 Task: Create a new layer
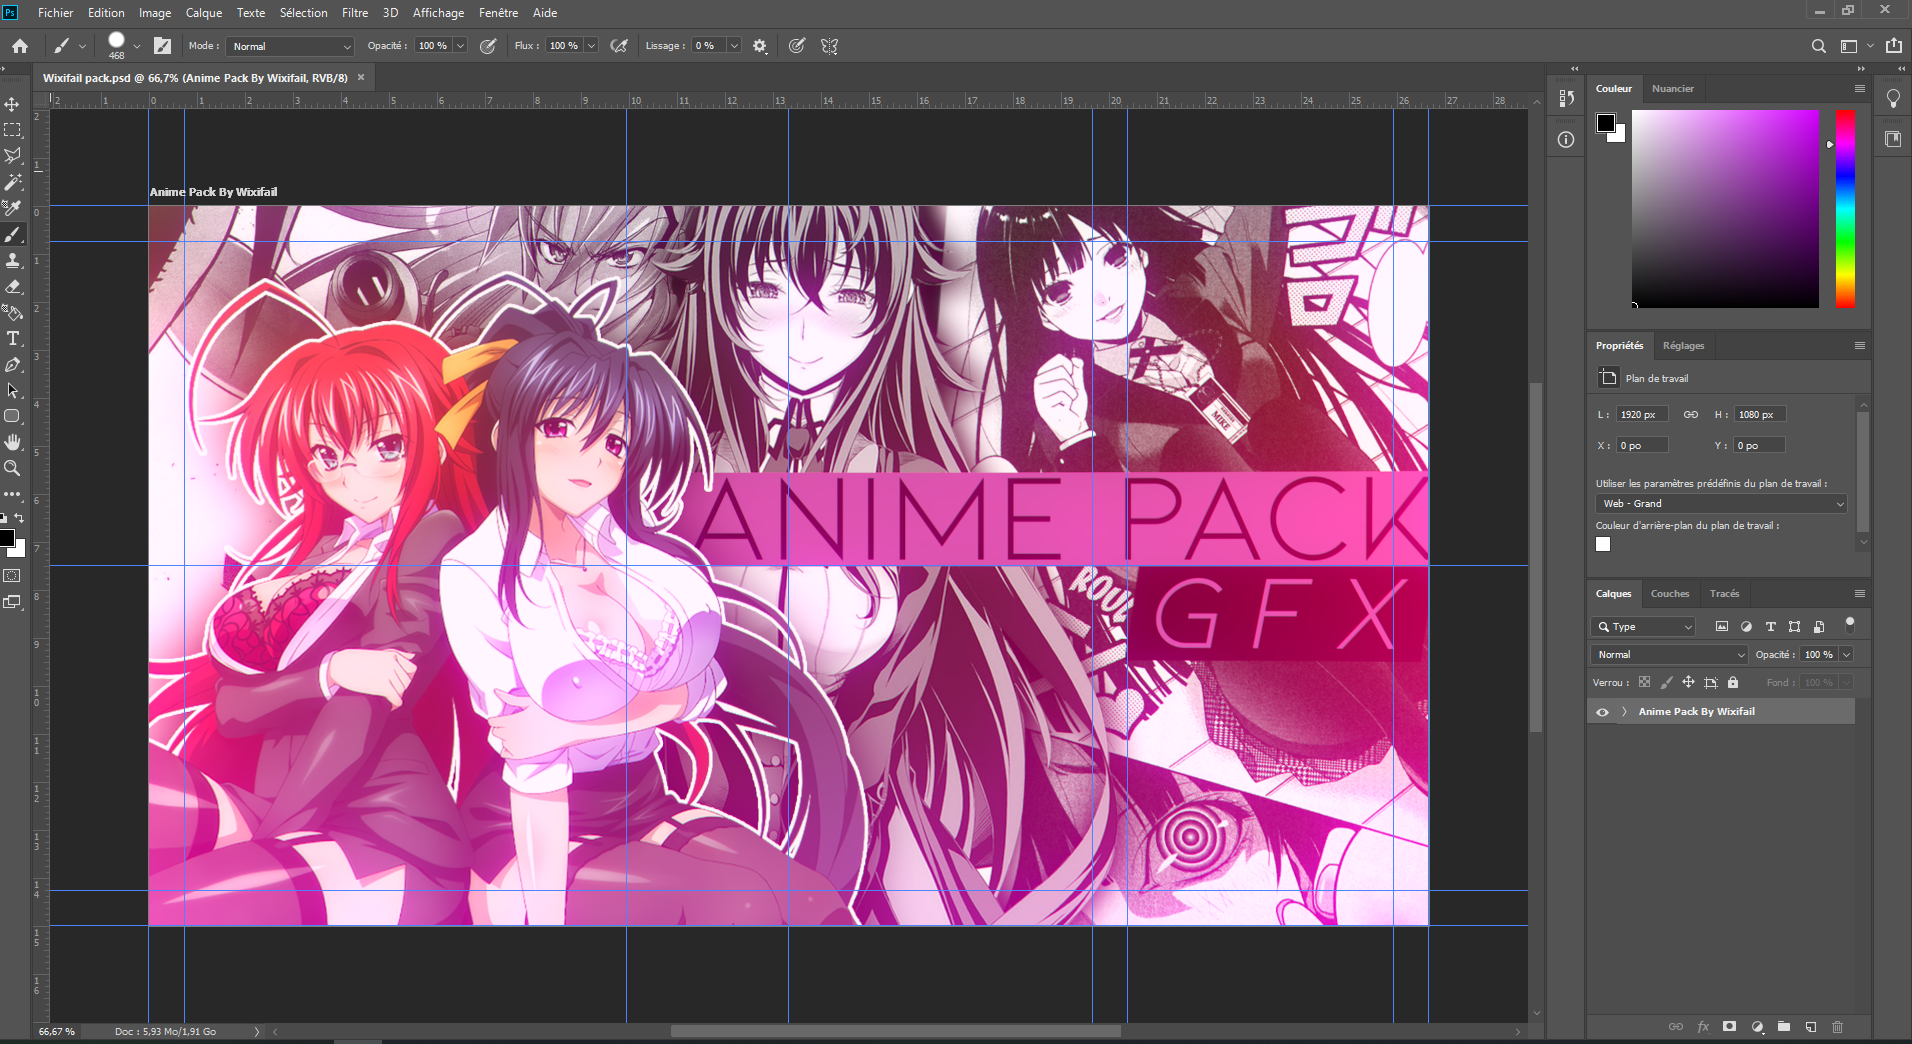[x=1811, y=1027]
